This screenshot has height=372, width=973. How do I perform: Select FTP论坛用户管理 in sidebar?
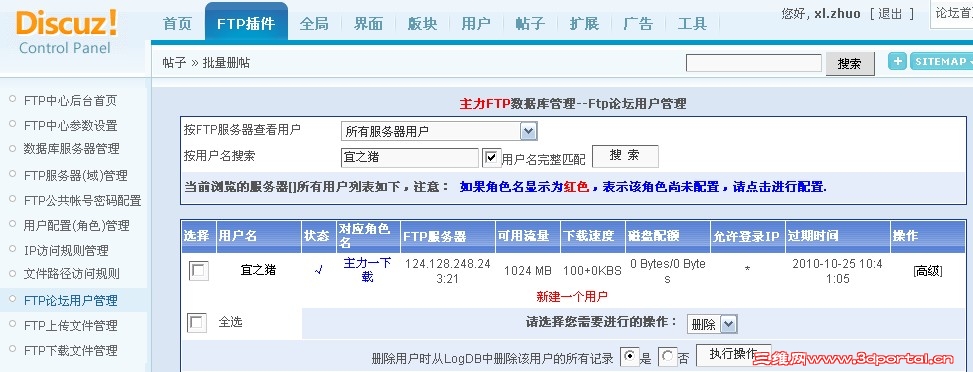[70, 301]
